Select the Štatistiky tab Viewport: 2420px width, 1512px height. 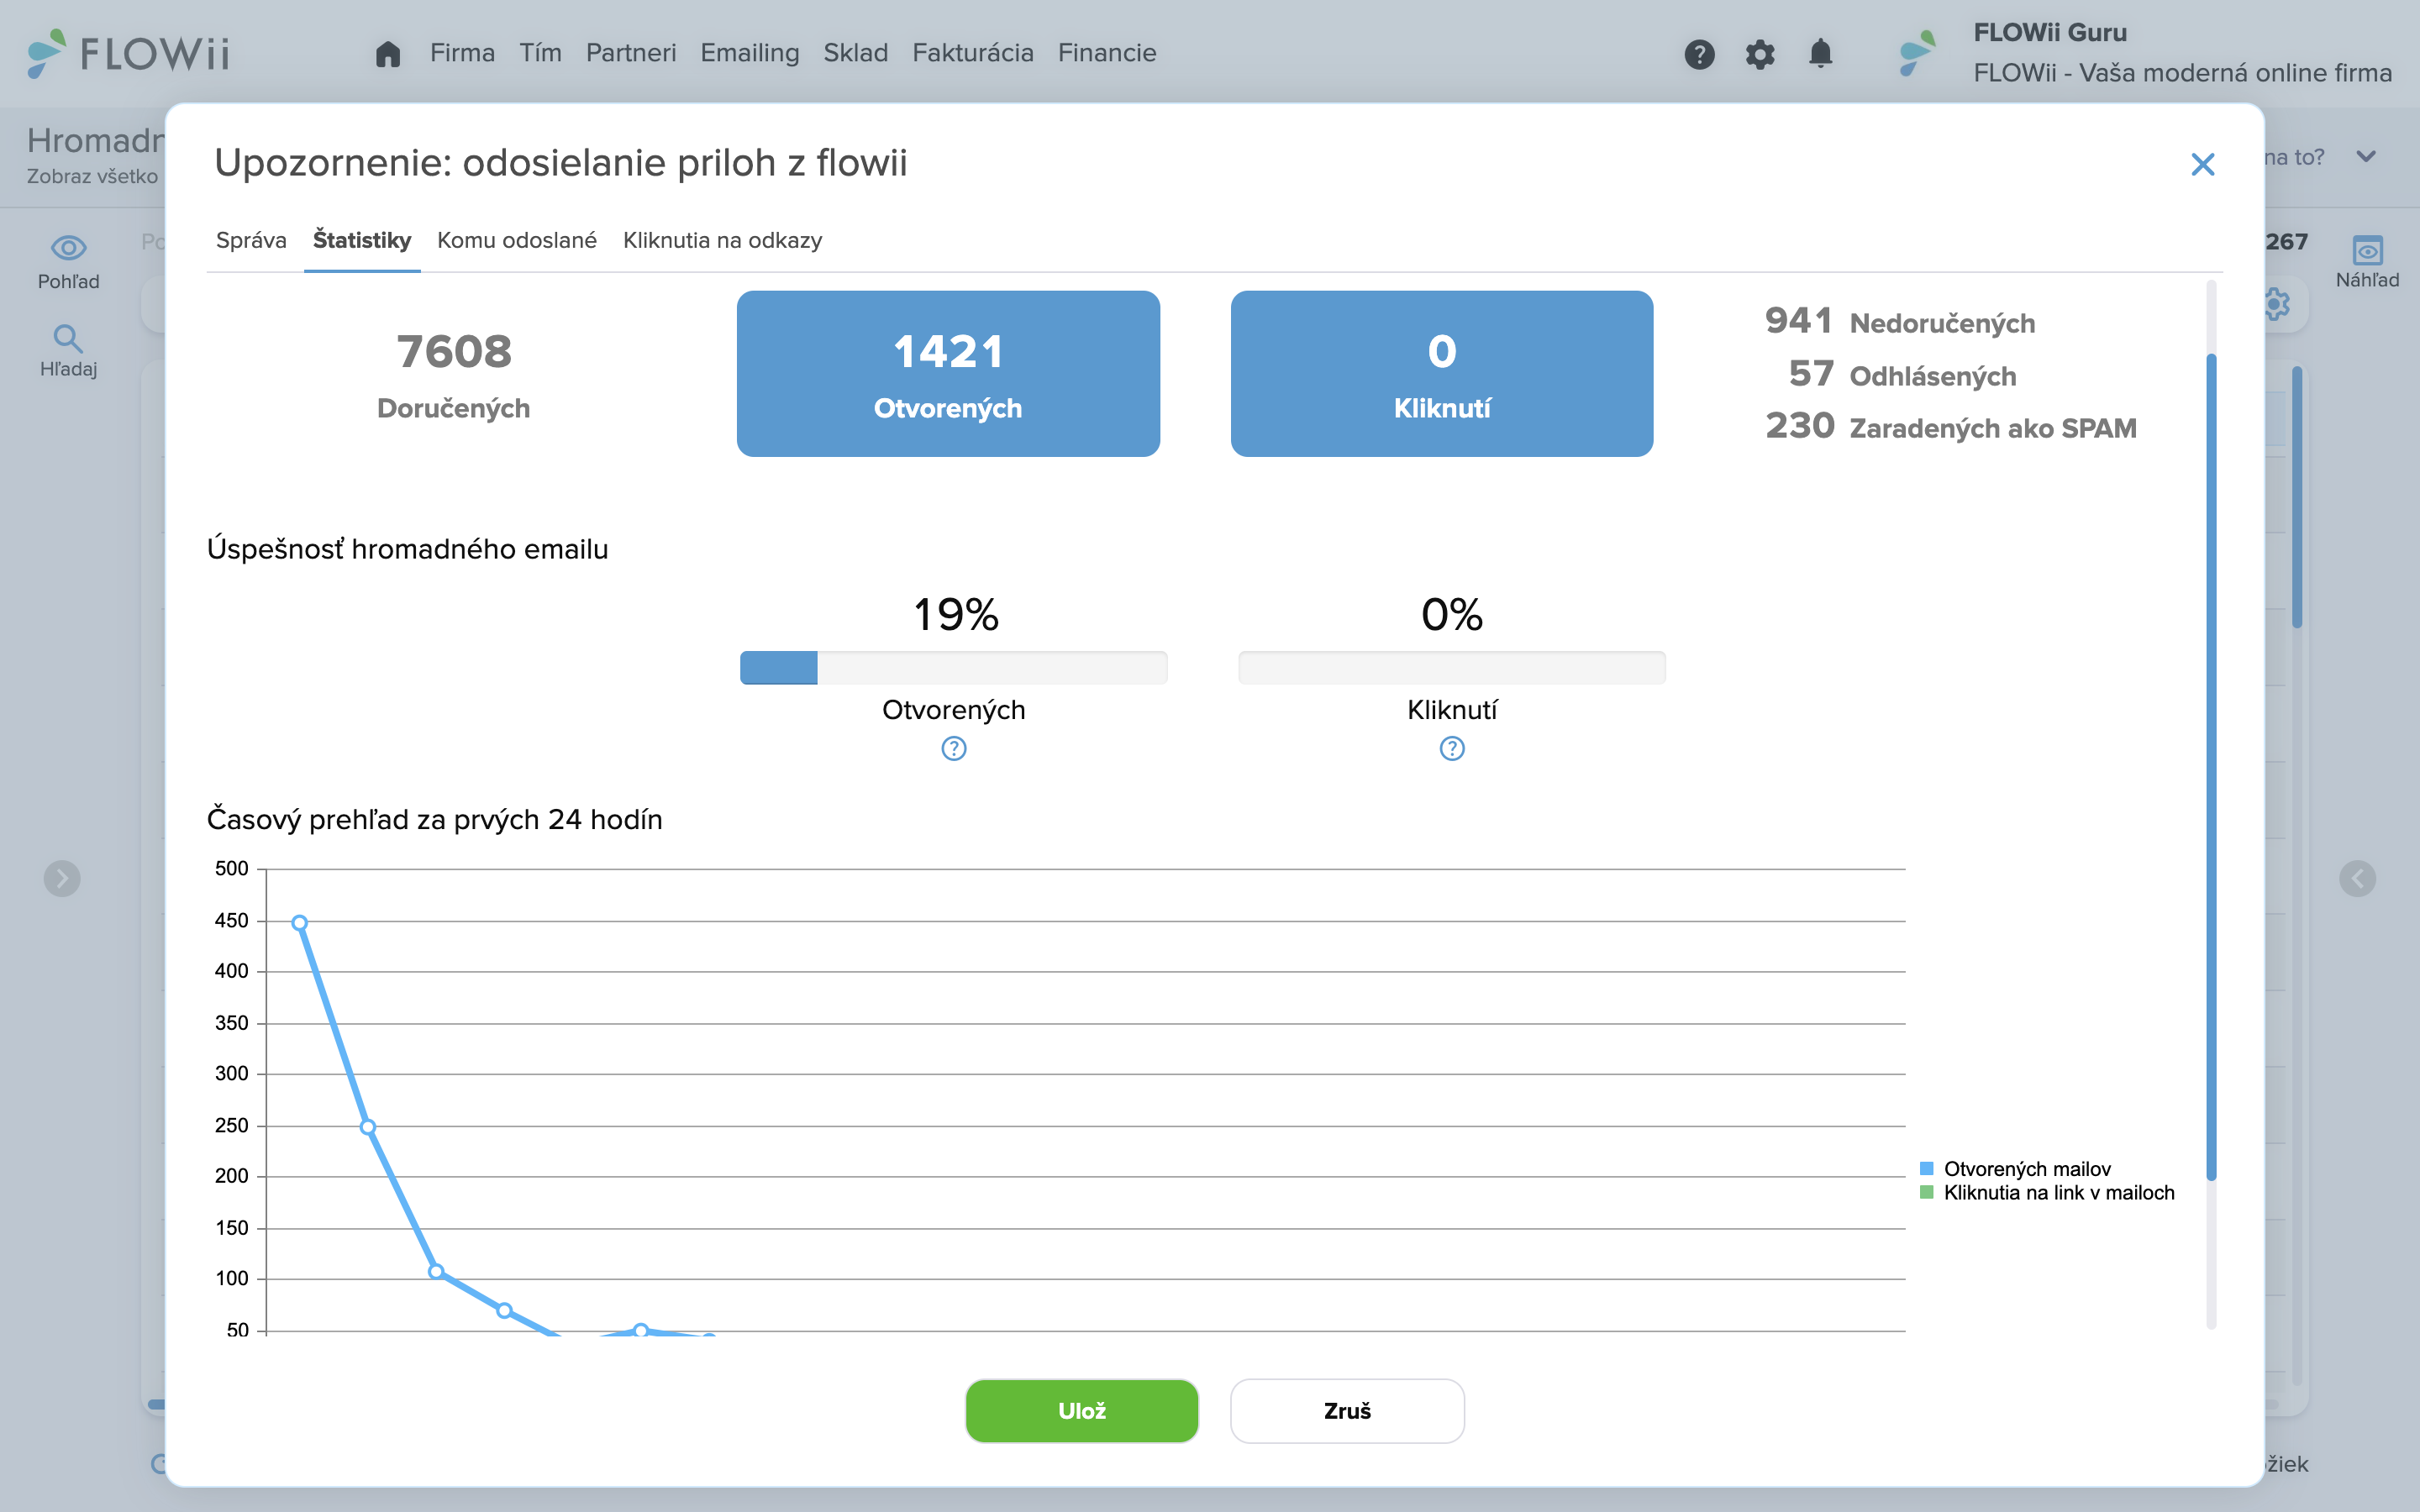tap(362, 240)
